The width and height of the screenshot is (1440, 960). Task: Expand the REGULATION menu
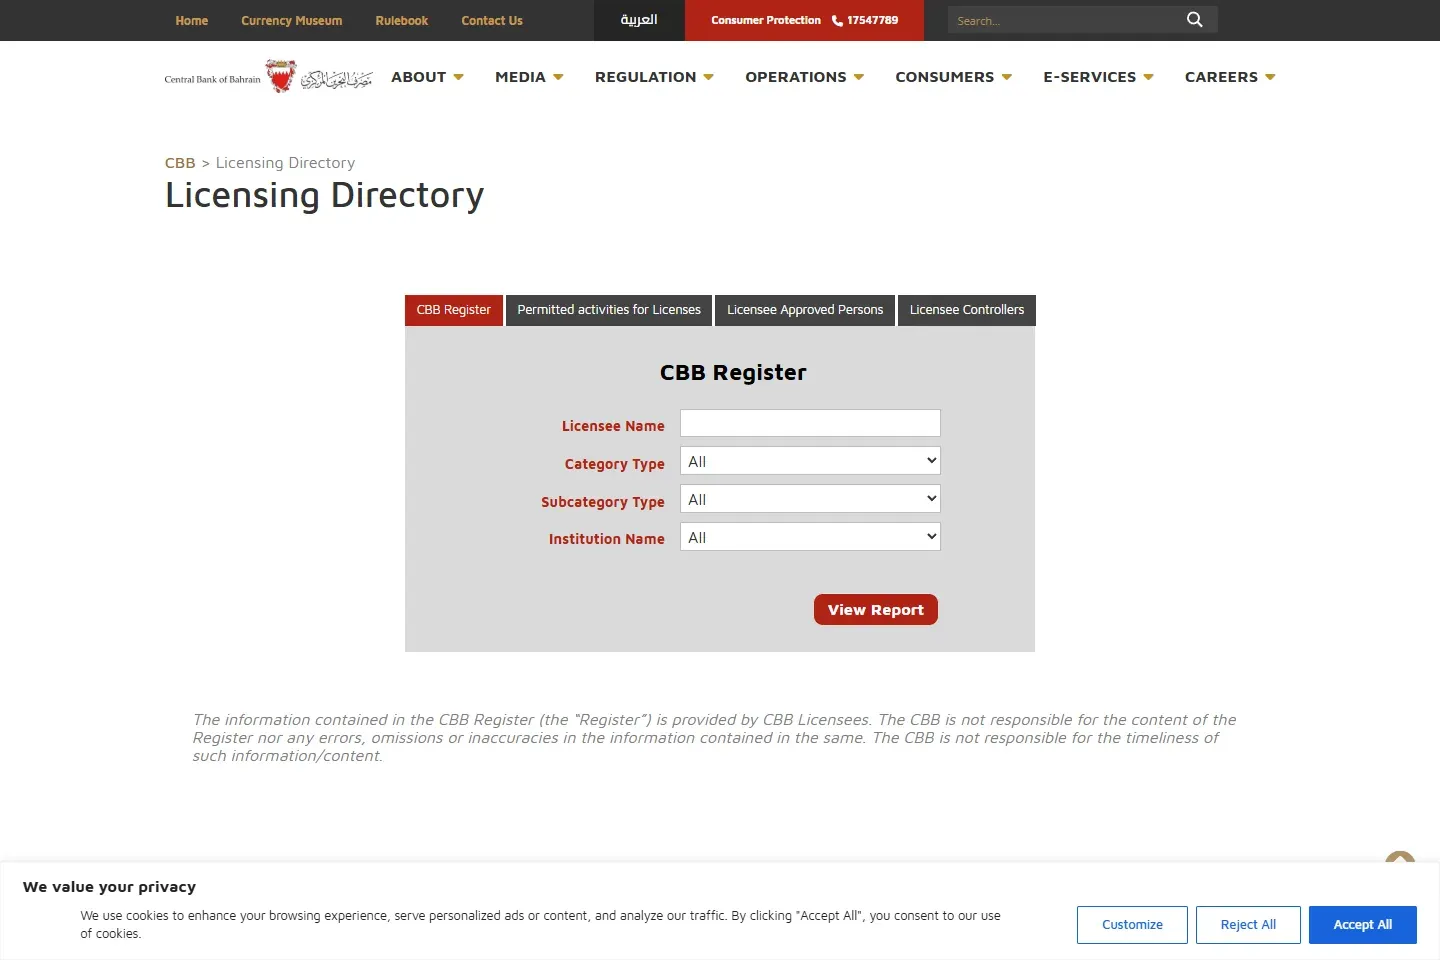[654, 77]
